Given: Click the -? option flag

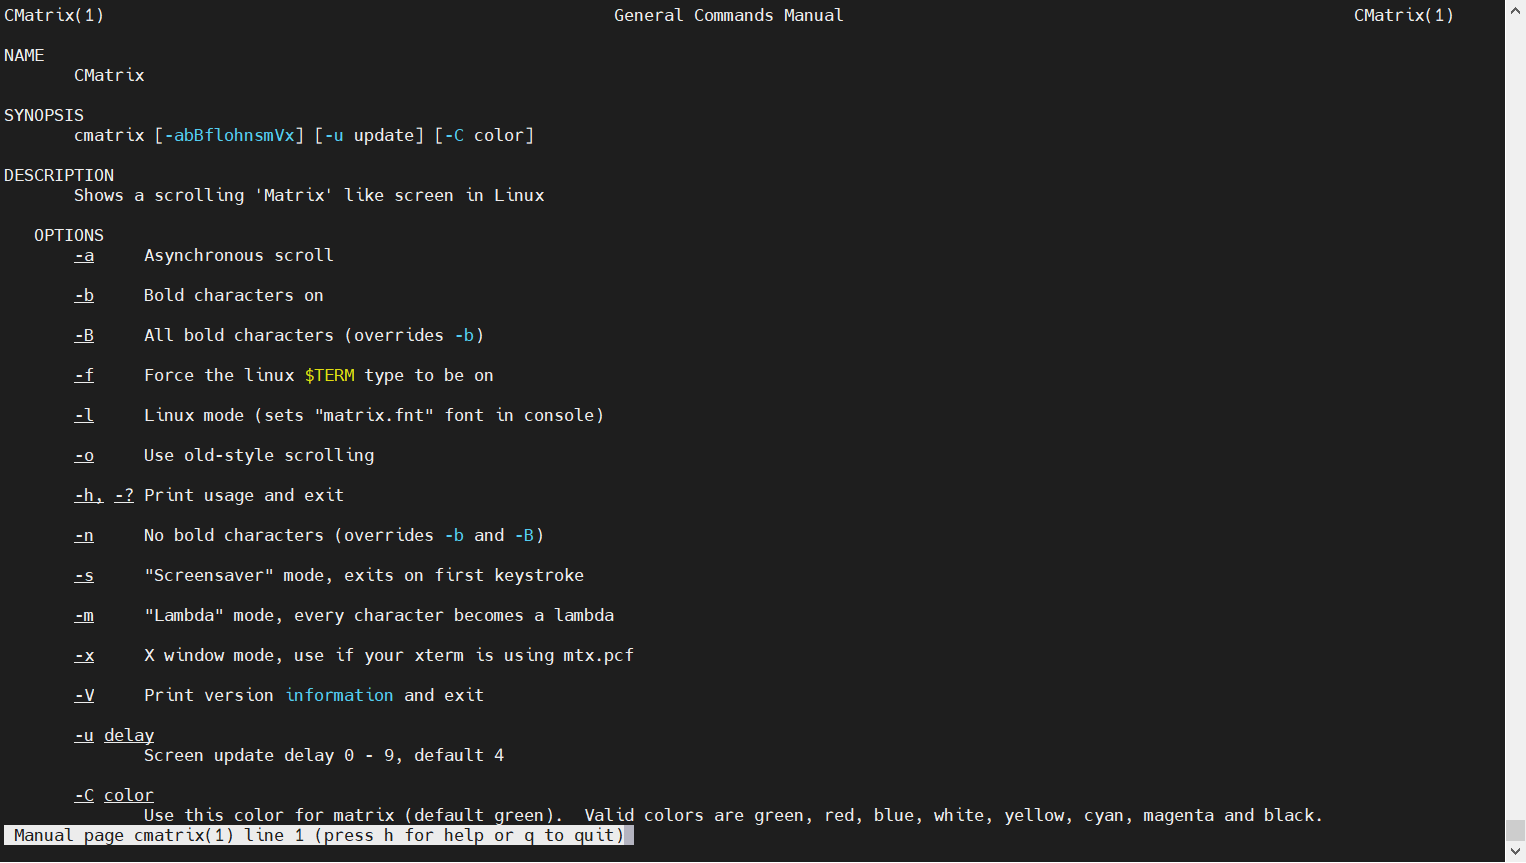Looking at the screenshot, I should [124, 495].
